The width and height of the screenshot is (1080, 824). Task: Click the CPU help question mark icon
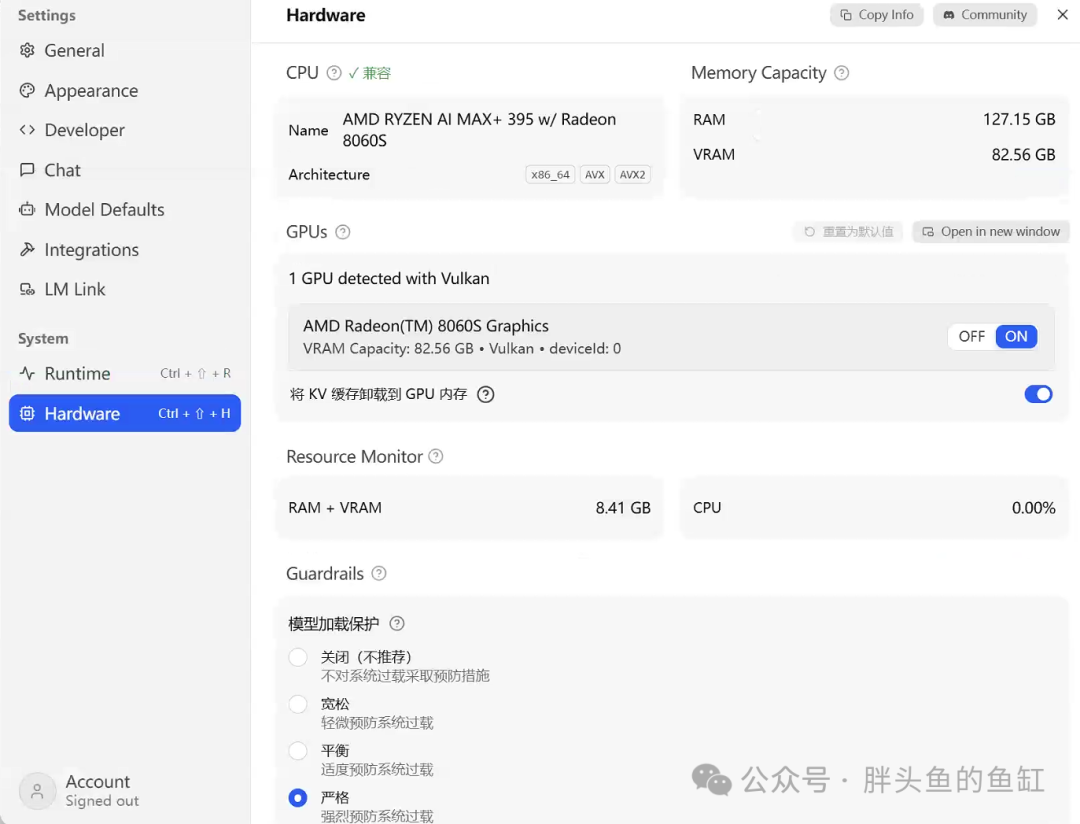click(334, 73)
